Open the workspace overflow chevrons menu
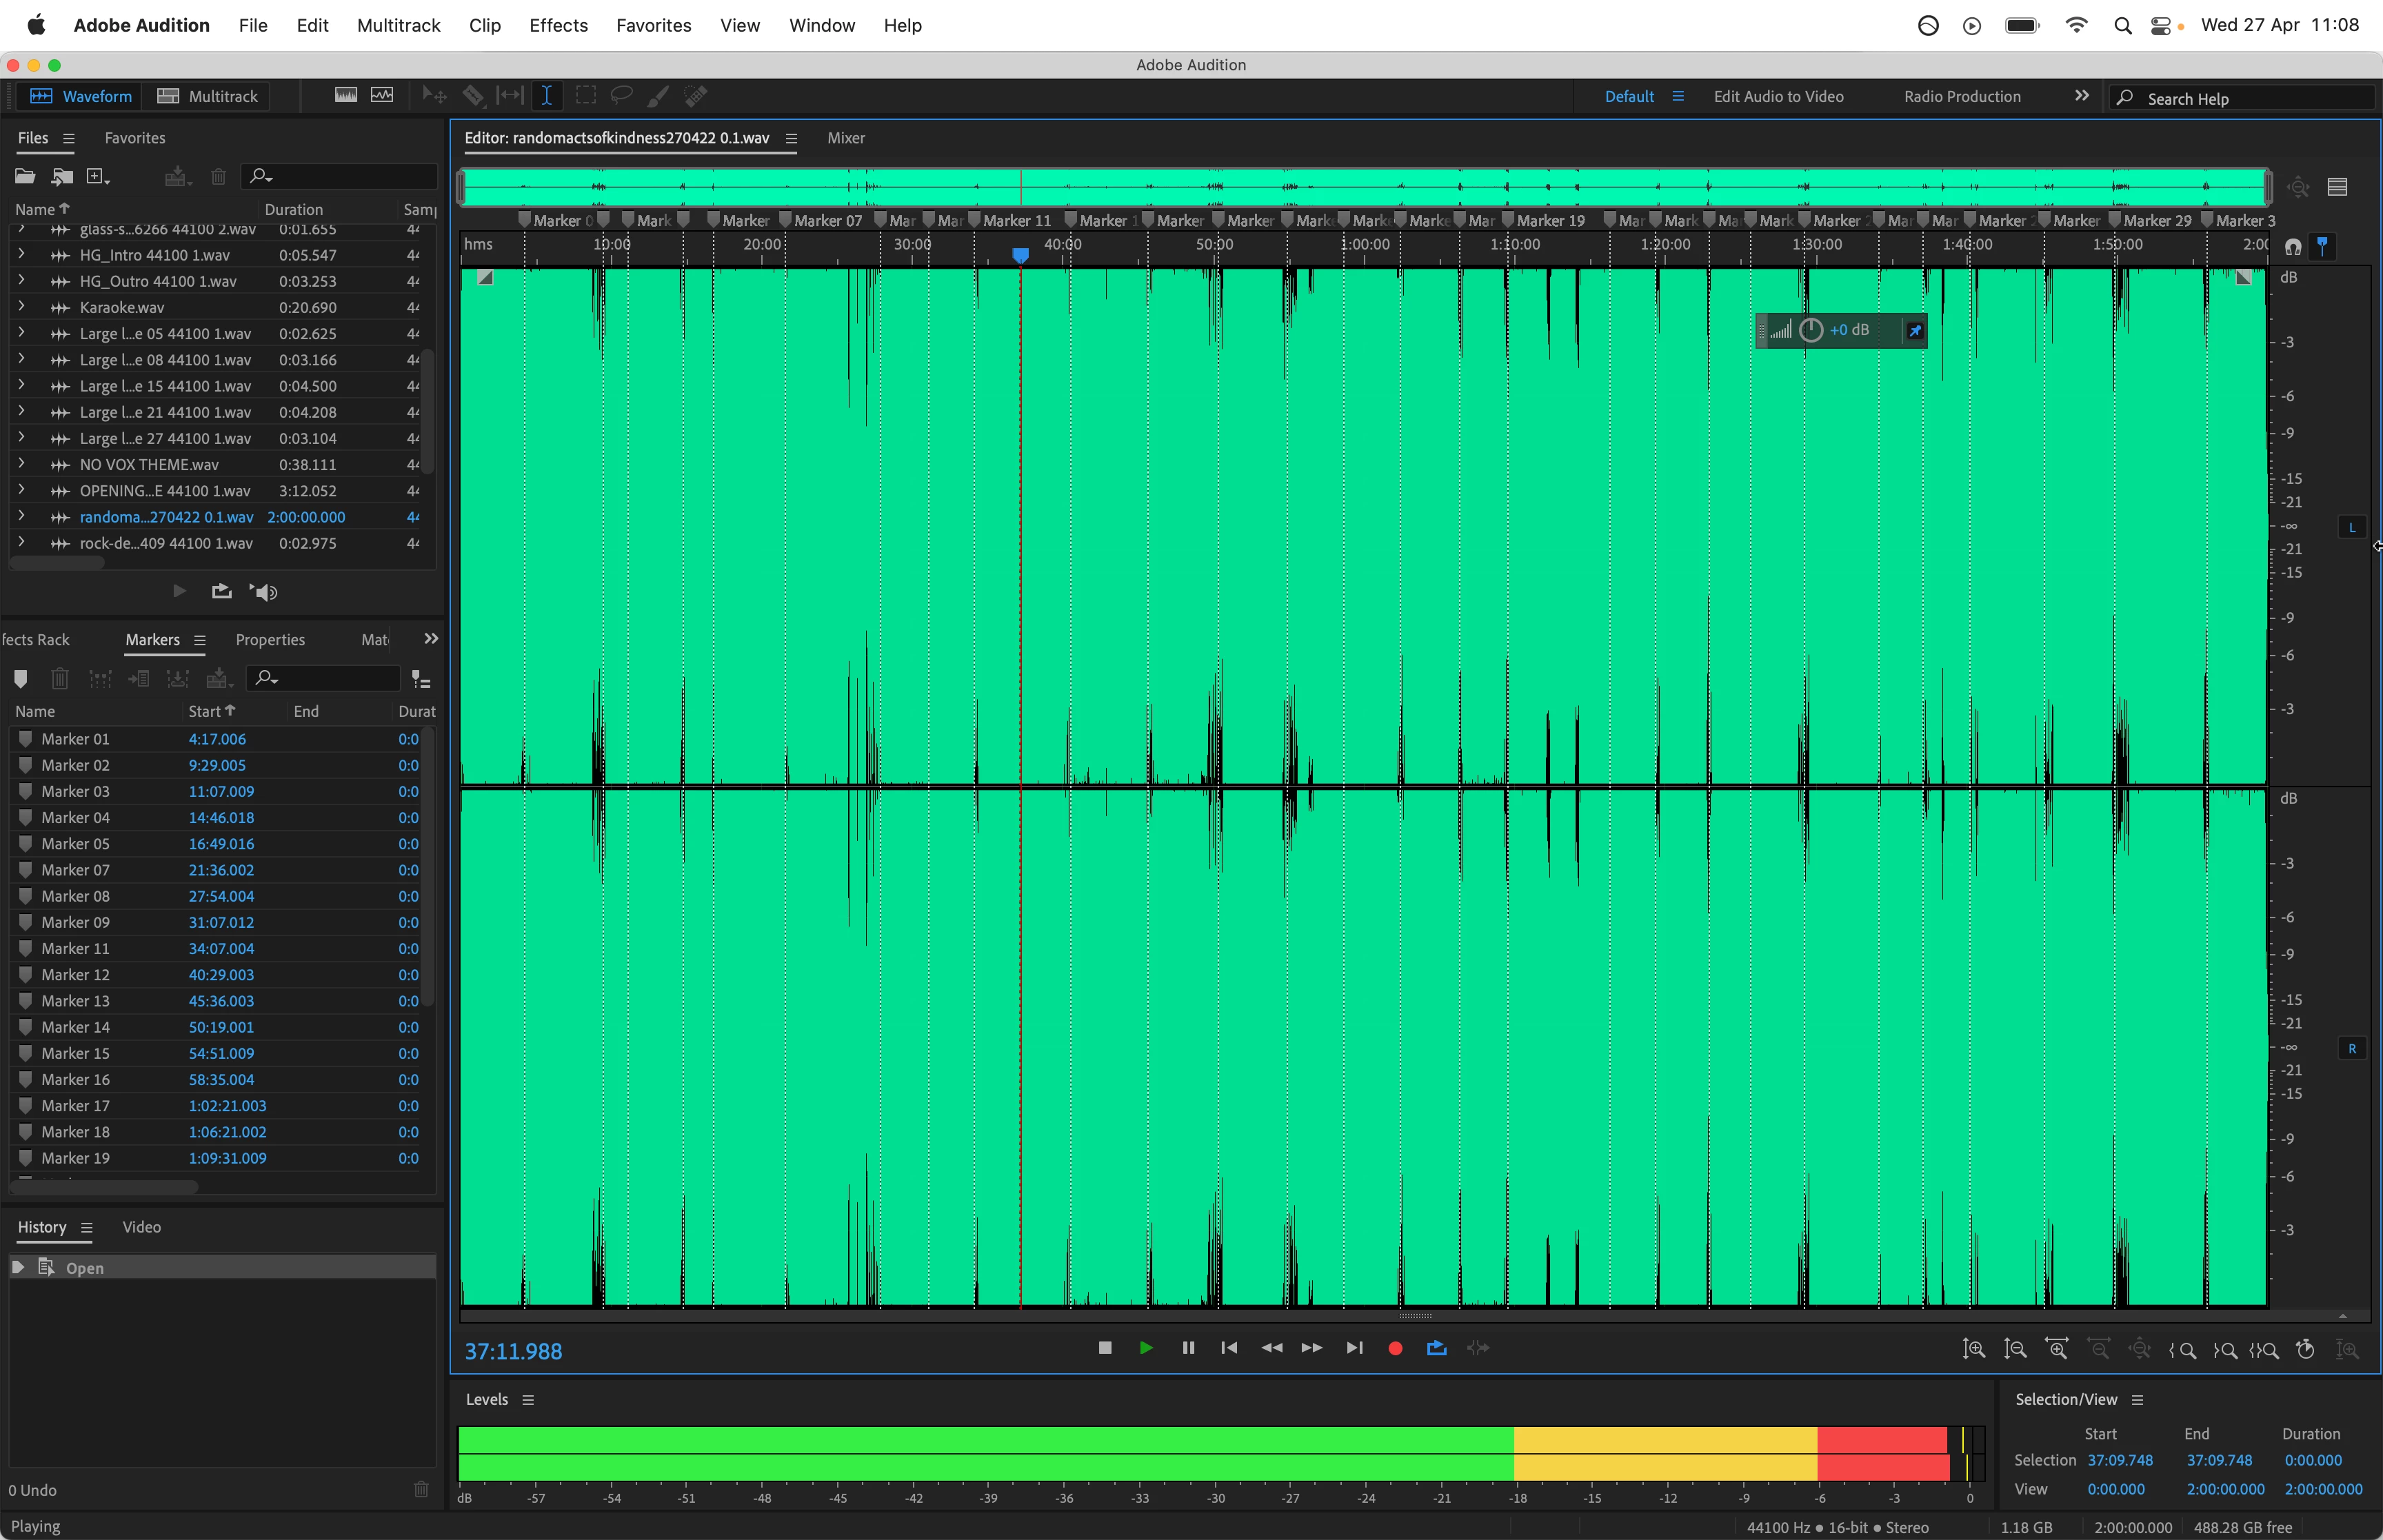 click(x=2081, y=96)
